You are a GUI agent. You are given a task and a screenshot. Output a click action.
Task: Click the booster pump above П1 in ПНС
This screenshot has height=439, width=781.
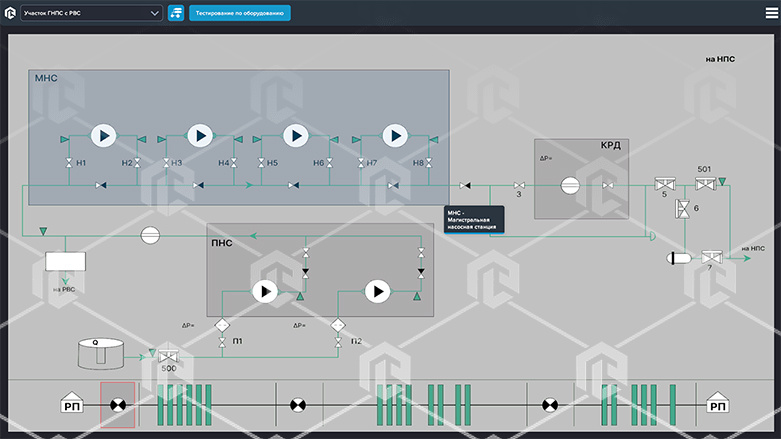tap(264, 291)
